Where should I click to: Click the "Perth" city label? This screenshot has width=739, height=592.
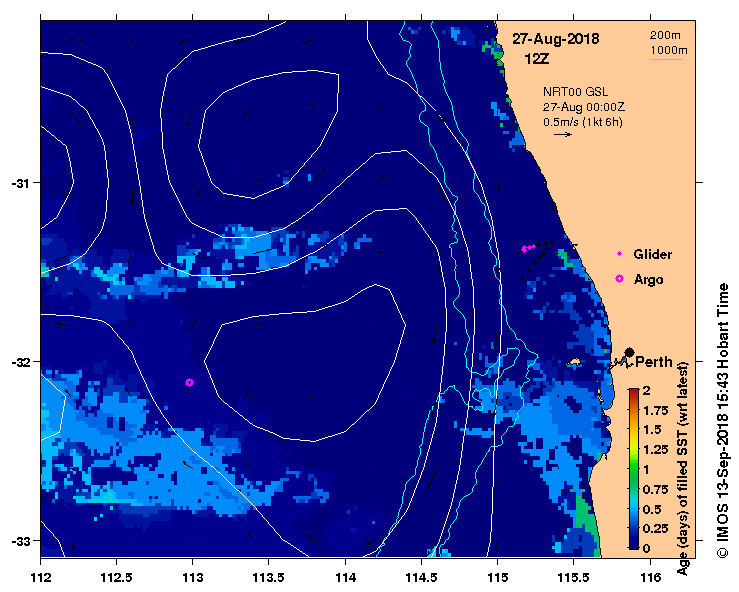pos(654,362)
